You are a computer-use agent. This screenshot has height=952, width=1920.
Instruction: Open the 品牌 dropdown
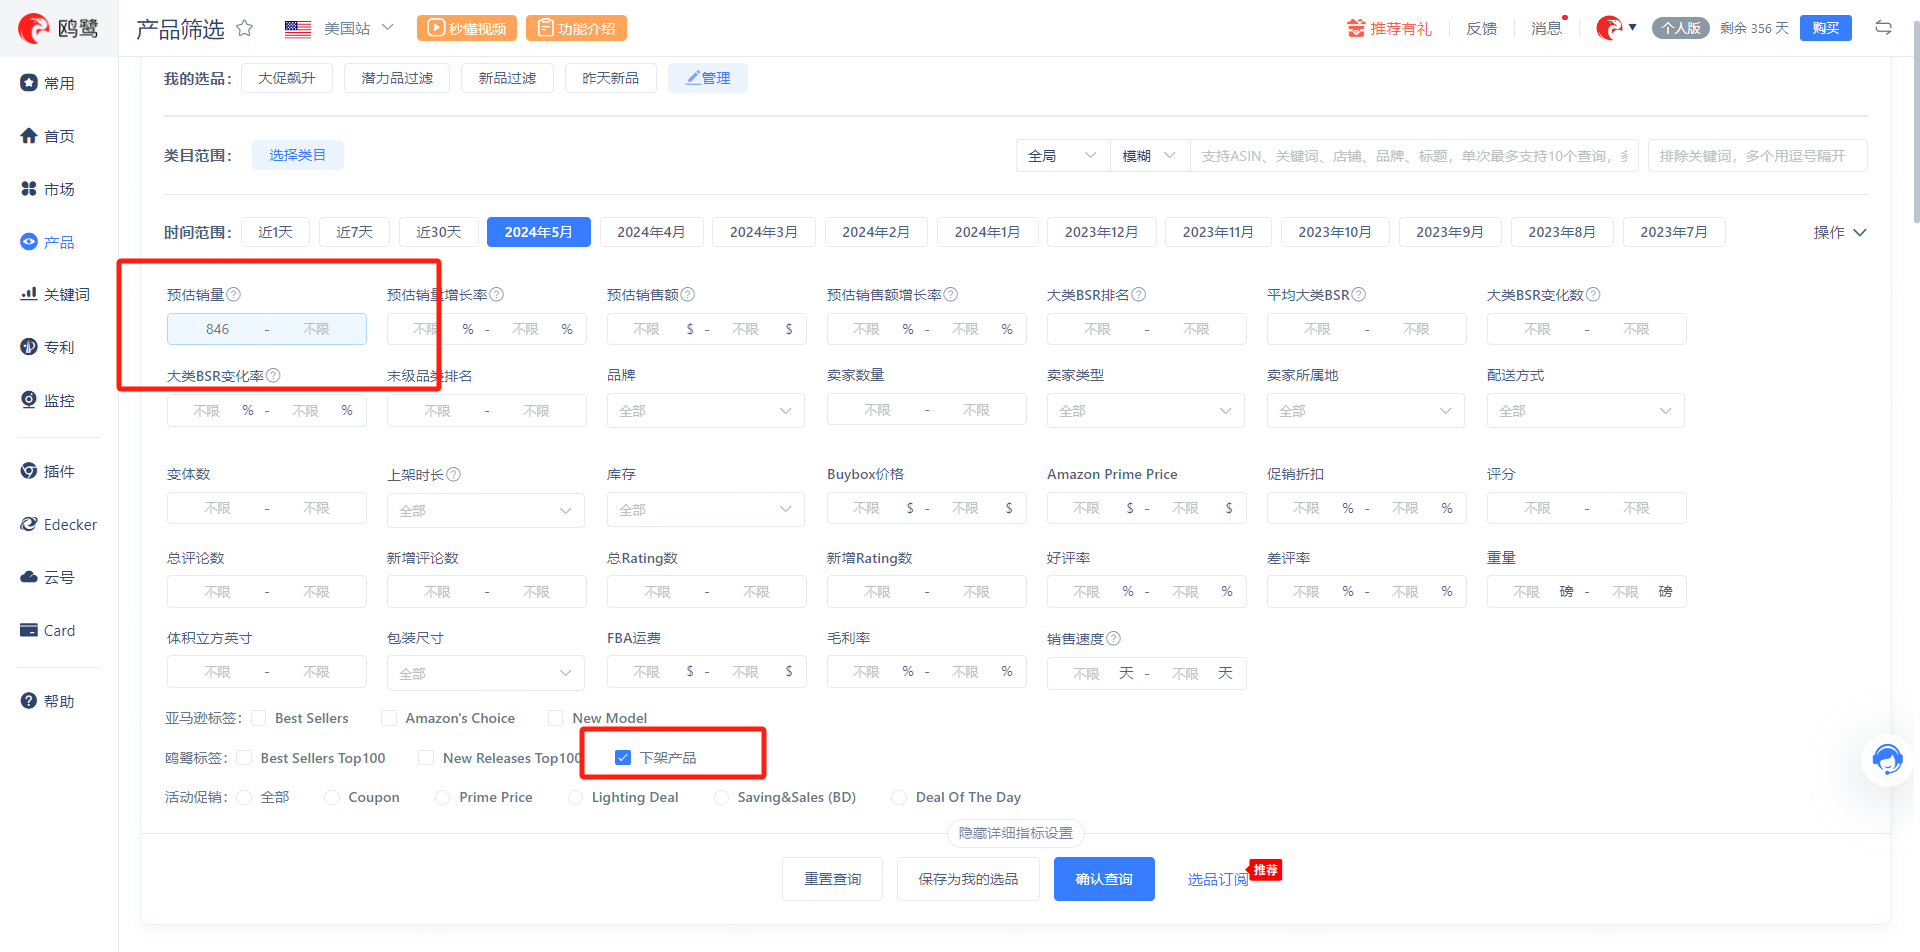click(706, 410)
